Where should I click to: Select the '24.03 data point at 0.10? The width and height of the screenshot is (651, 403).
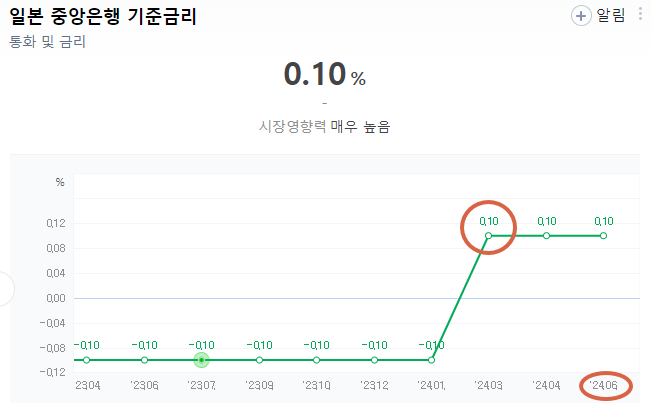pos(489,236)
